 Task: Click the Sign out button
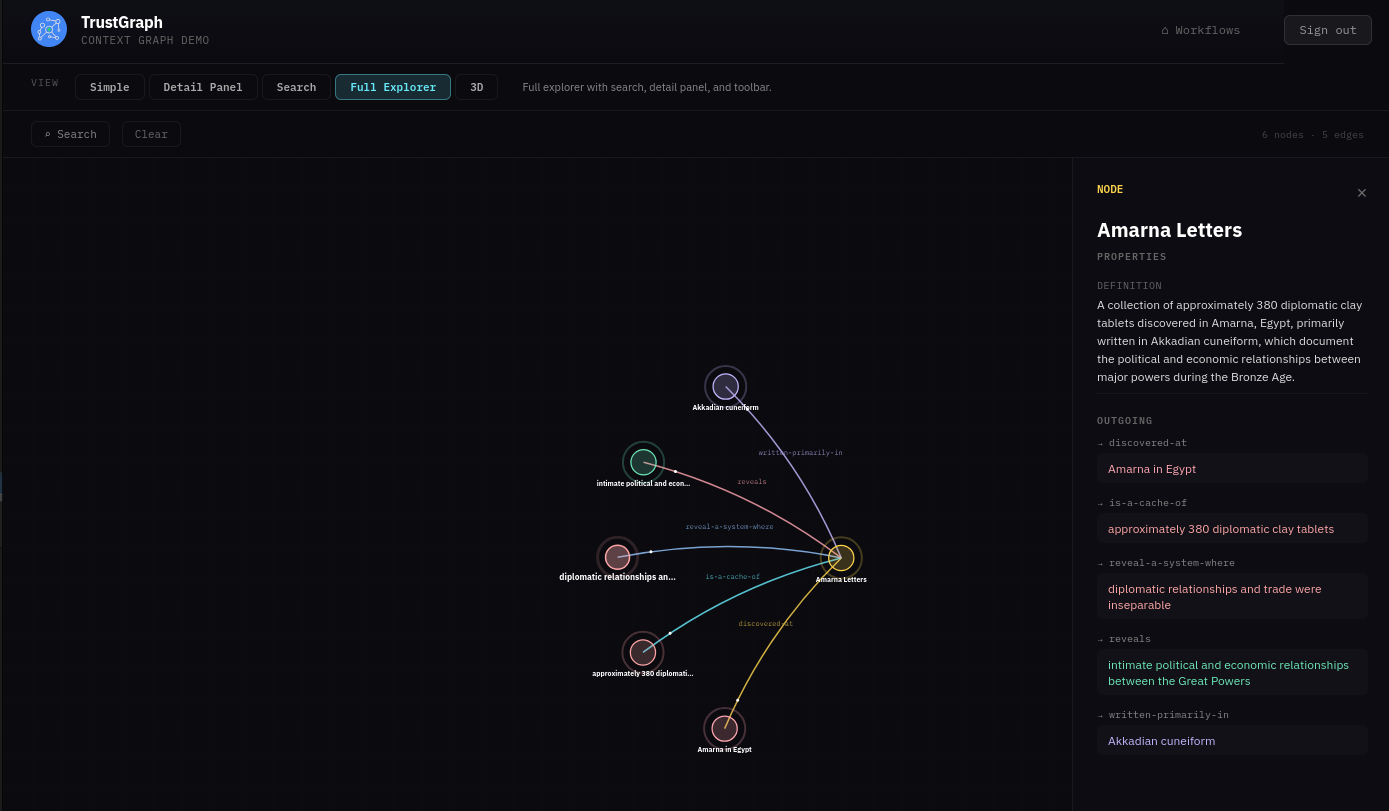click(1328, 30)
